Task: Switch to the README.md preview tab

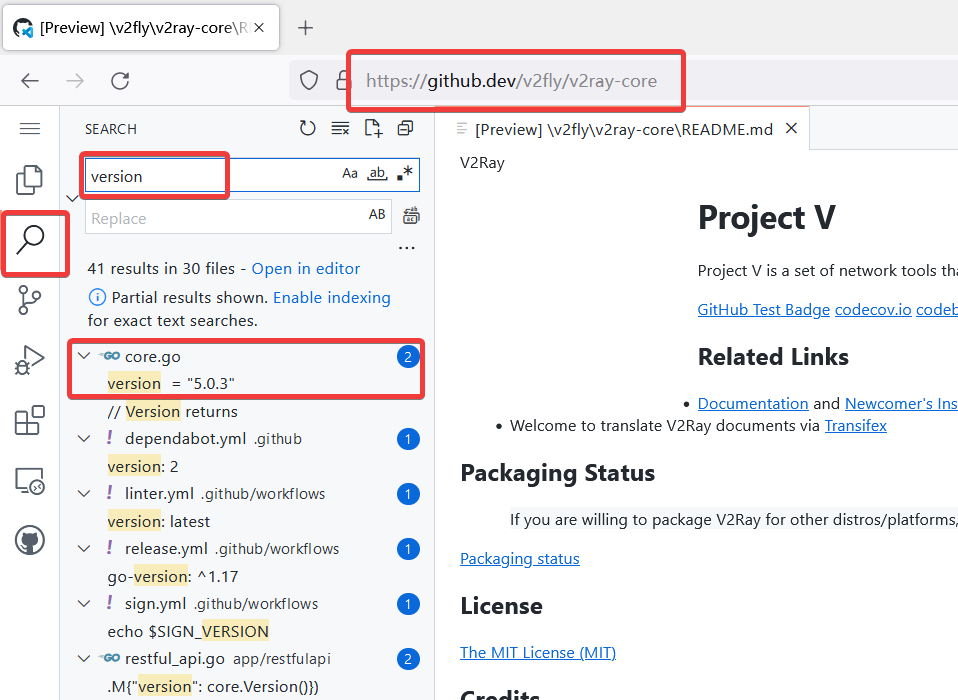Action: [x=622, y=129]
